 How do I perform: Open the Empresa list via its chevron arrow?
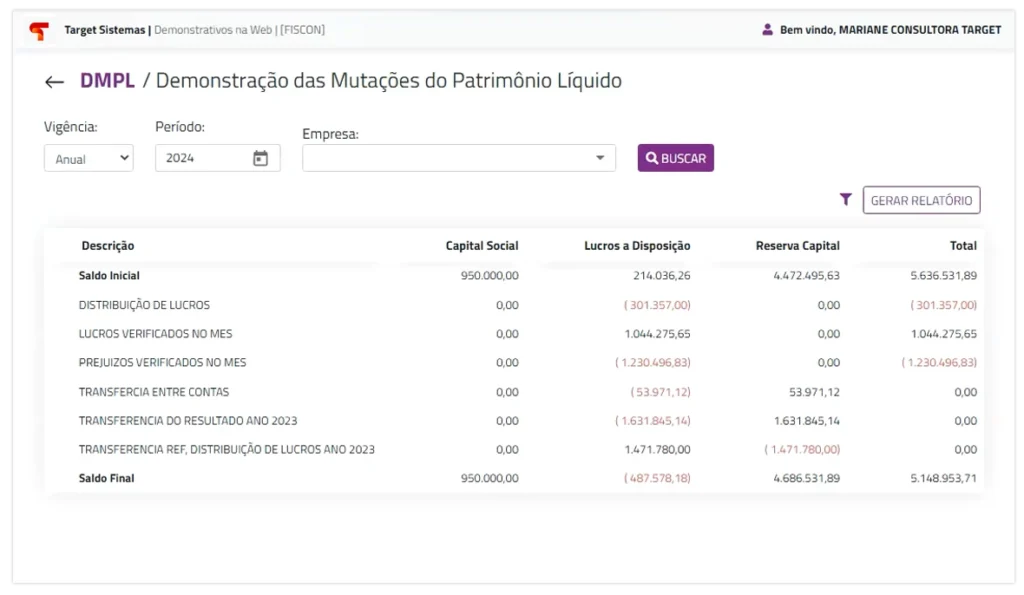pos(599,157)
